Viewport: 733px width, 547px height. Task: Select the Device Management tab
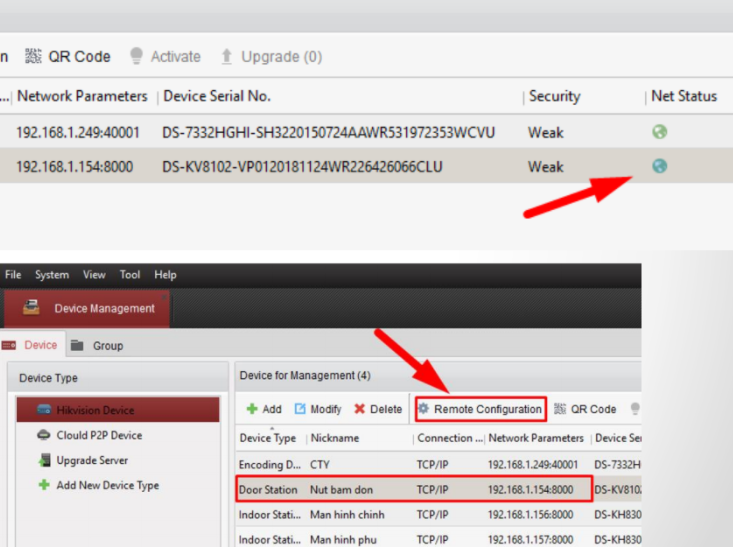104,308
